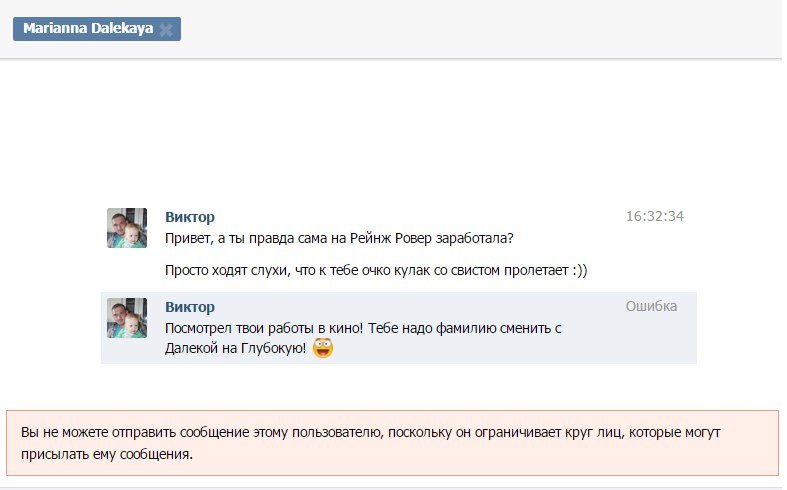Click the surprised smiley emoji

[x=323, y=348]
